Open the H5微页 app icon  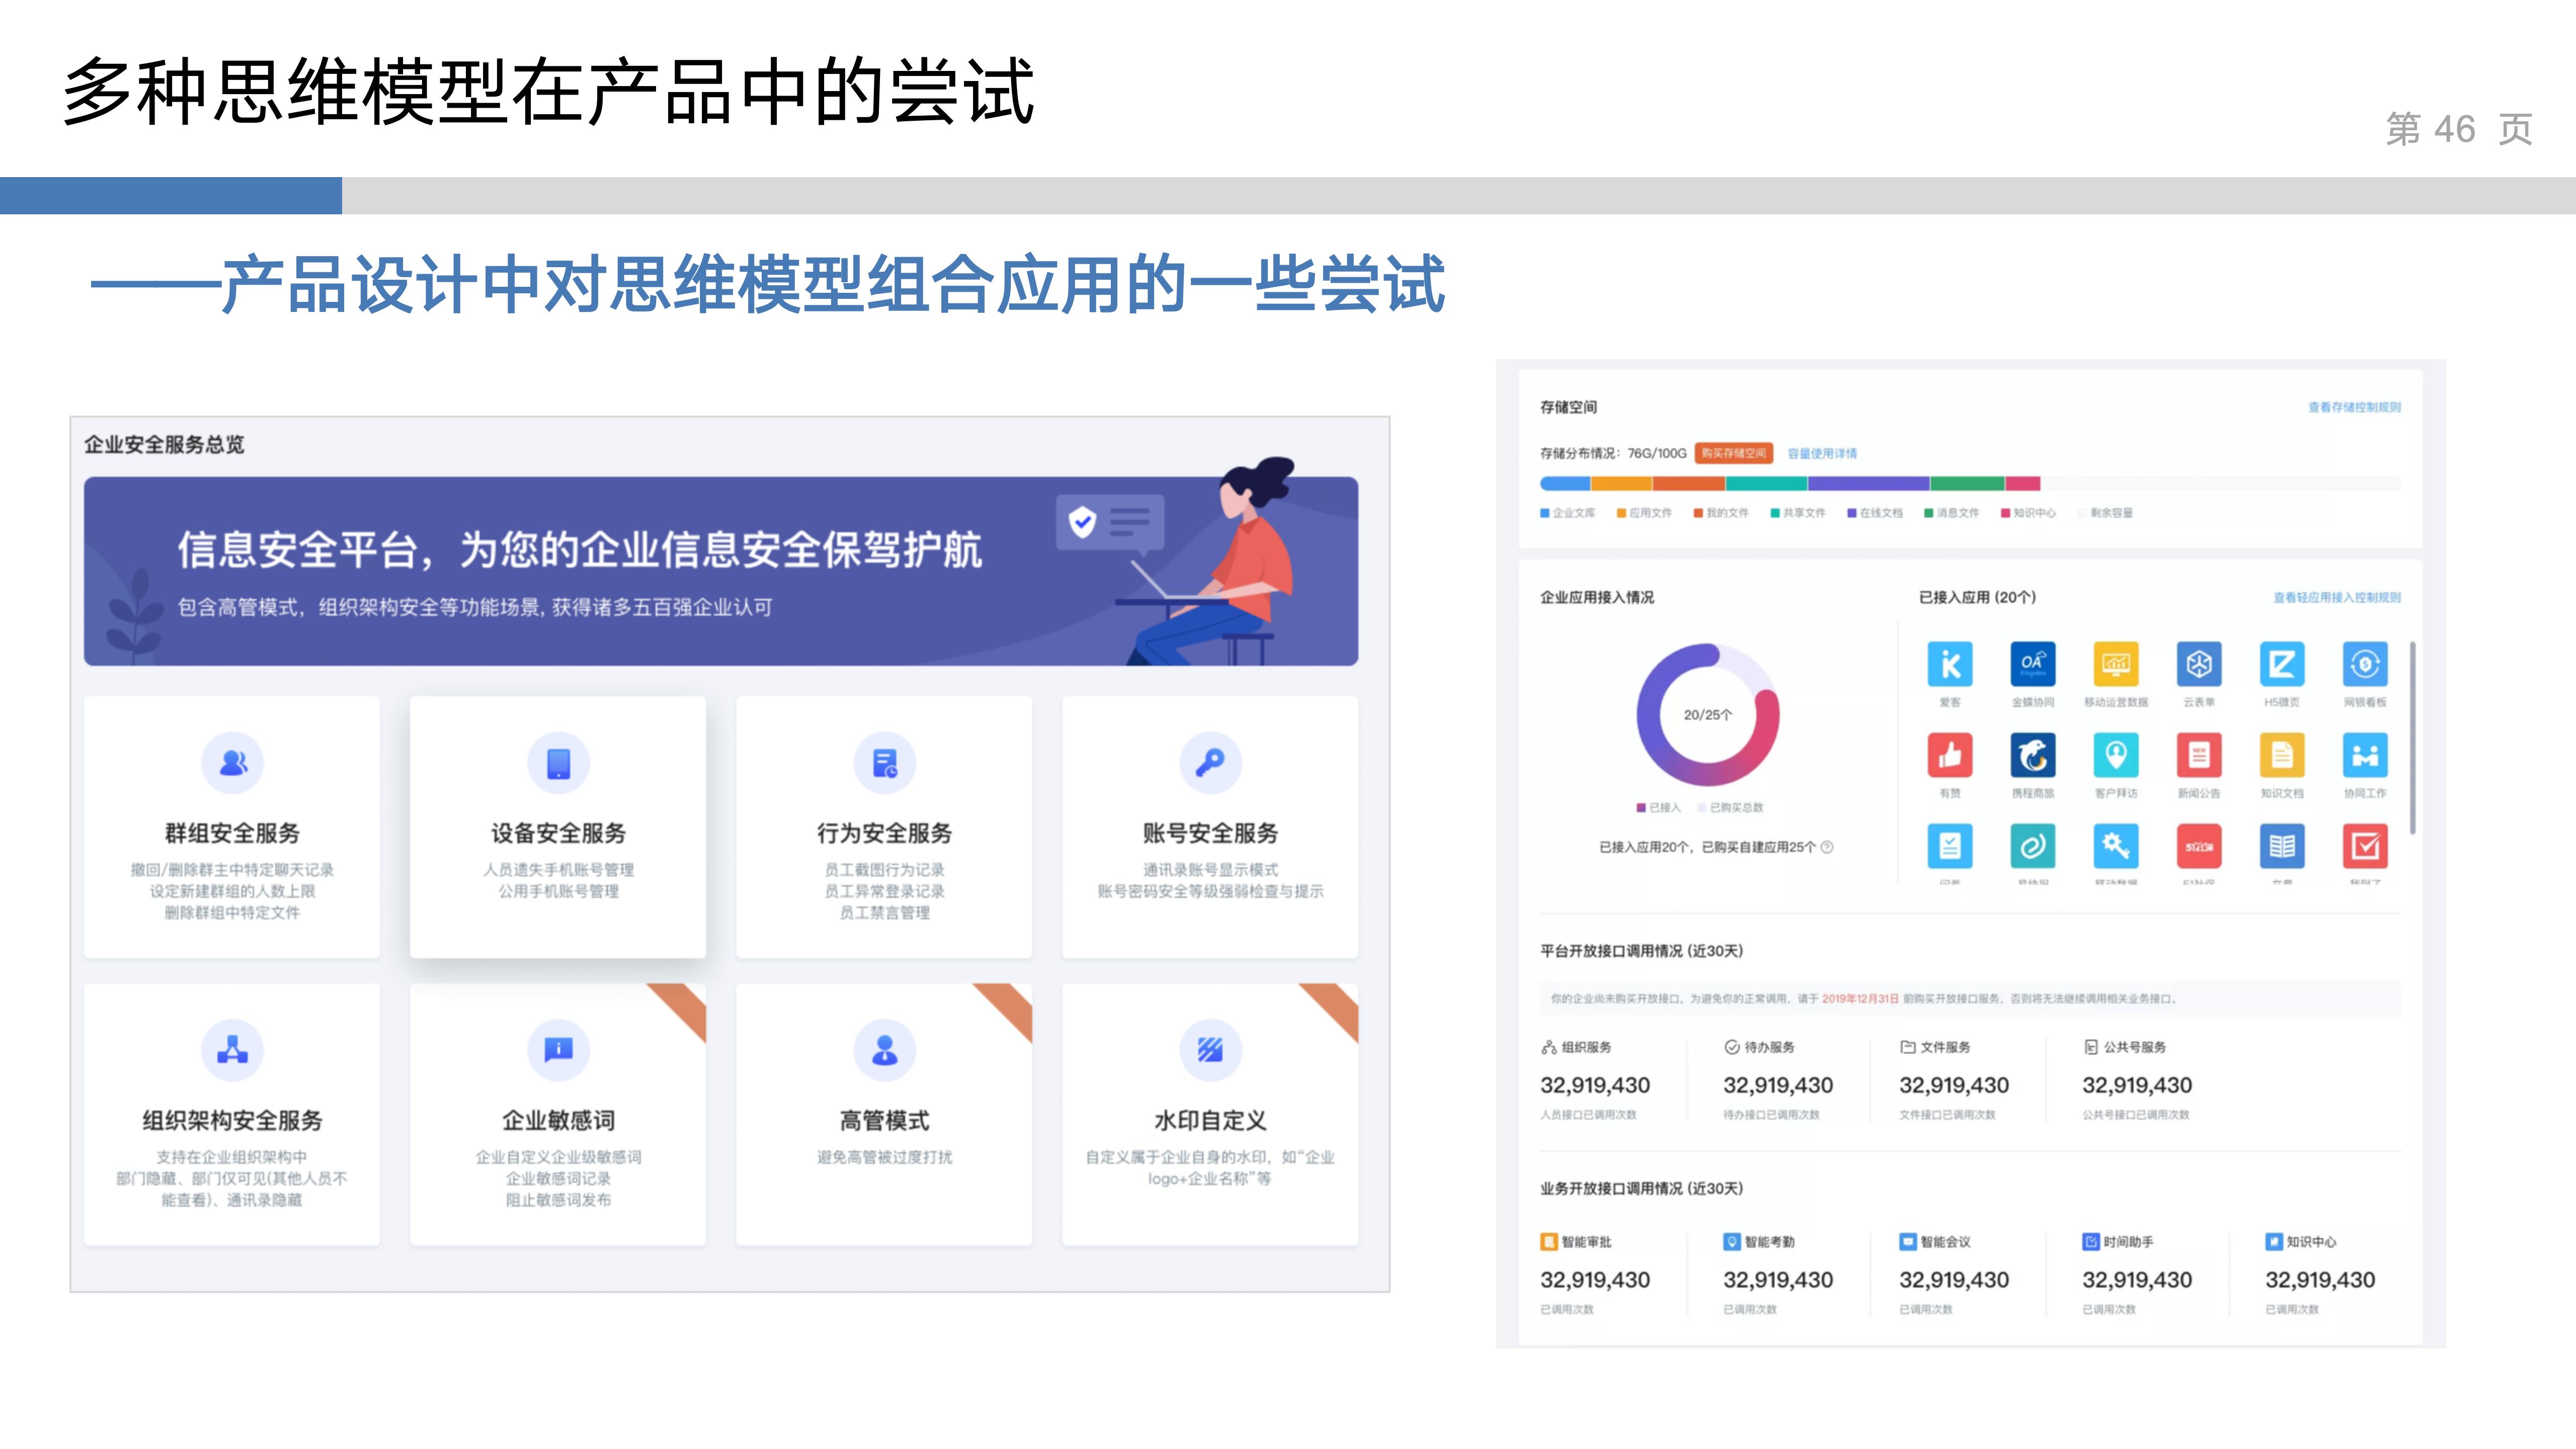pyautogui.click(x=2282, y=664)
